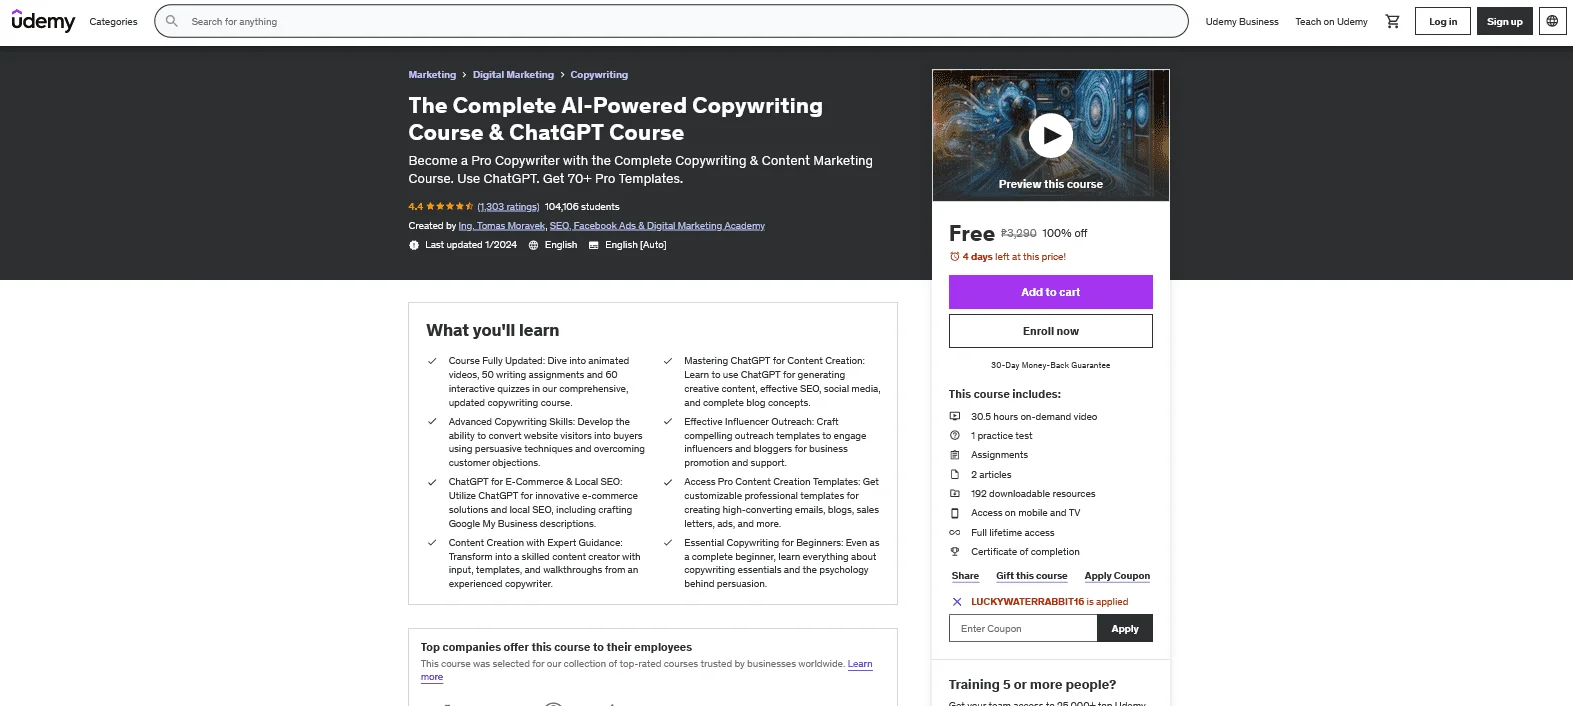Click checkmark beside Content Creation with Expert Guidance
The image size is (1573, 706).
[x=432, y=543]
